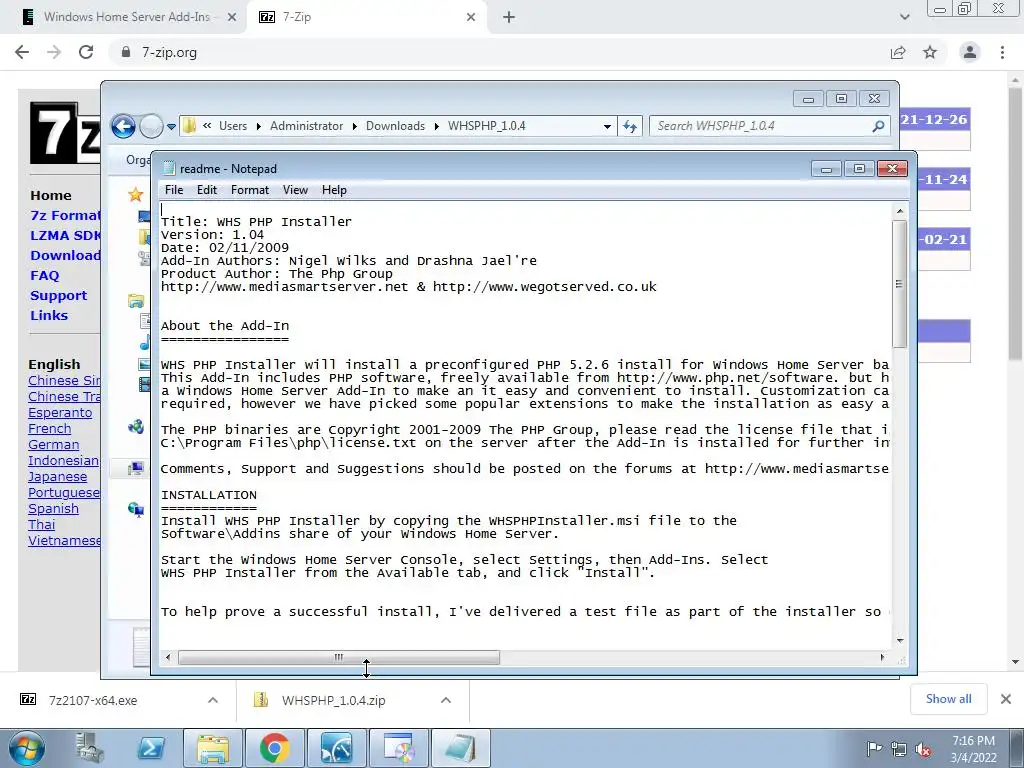Click Notepad scroll left arrow

click(x=168, y=657)
